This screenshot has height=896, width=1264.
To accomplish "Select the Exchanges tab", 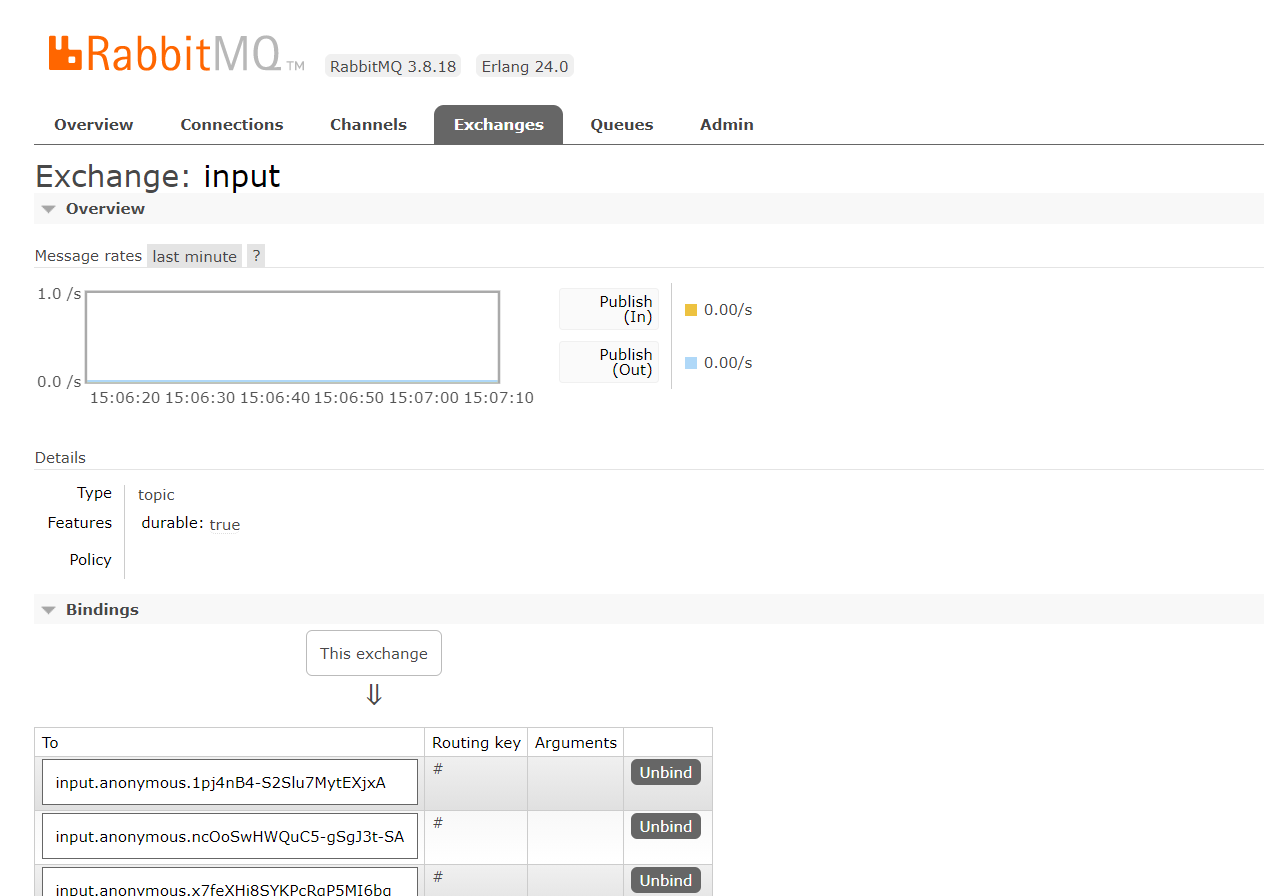I will (498, 125).
